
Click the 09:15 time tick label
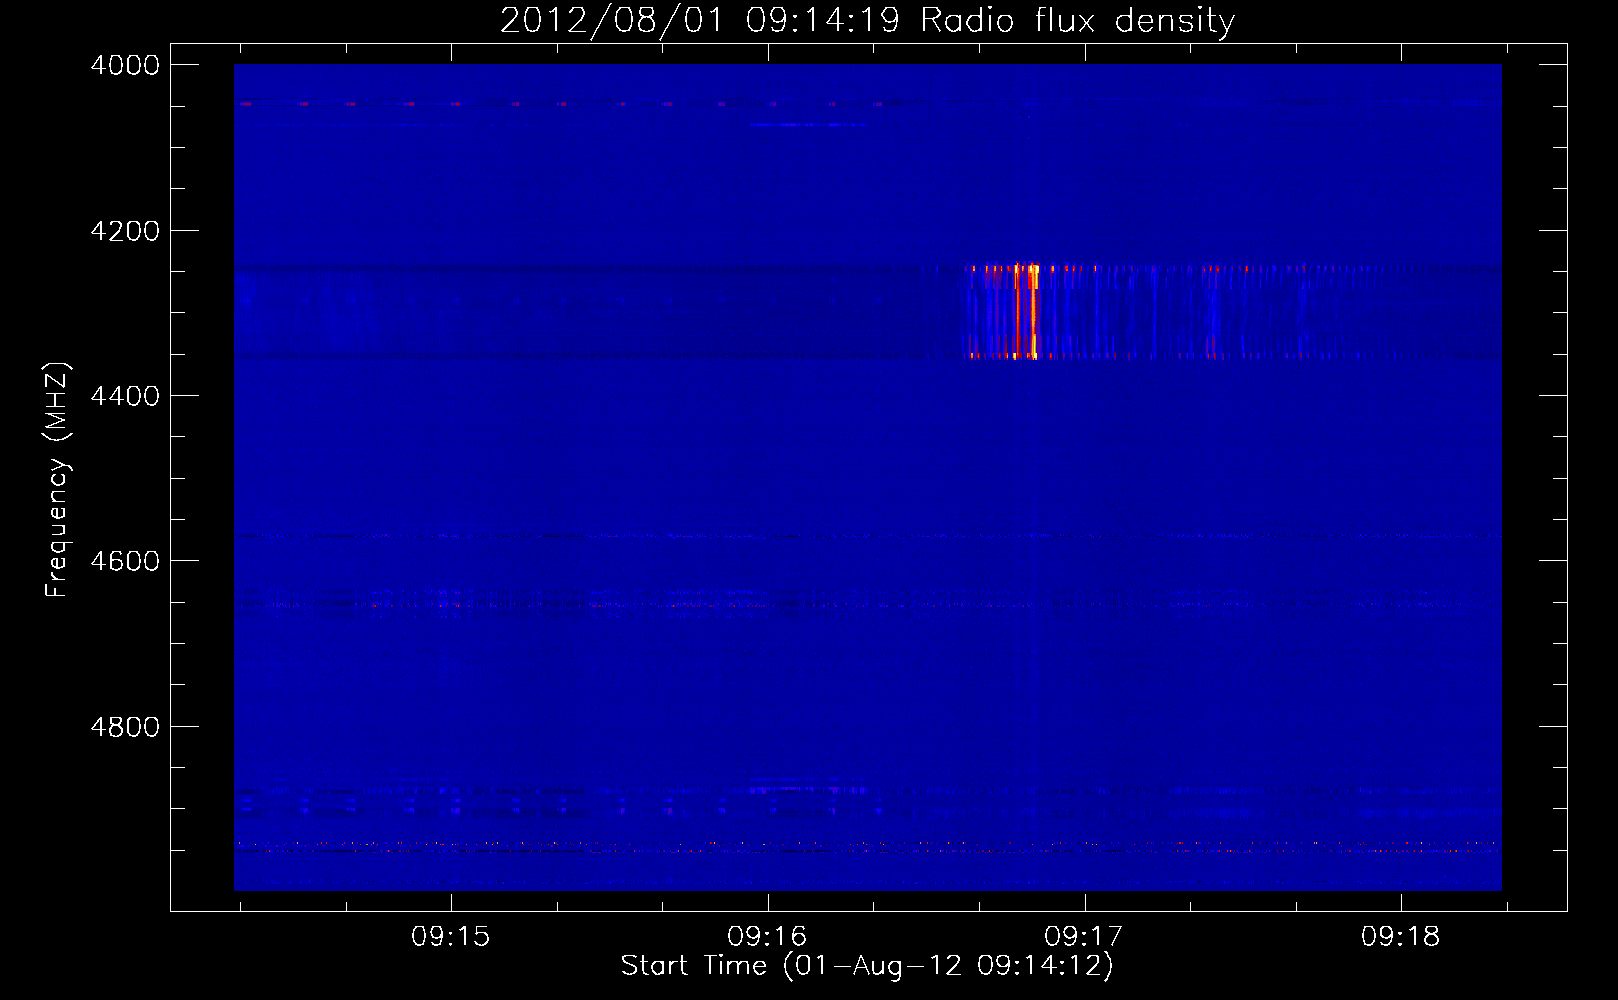coord(451,937)
